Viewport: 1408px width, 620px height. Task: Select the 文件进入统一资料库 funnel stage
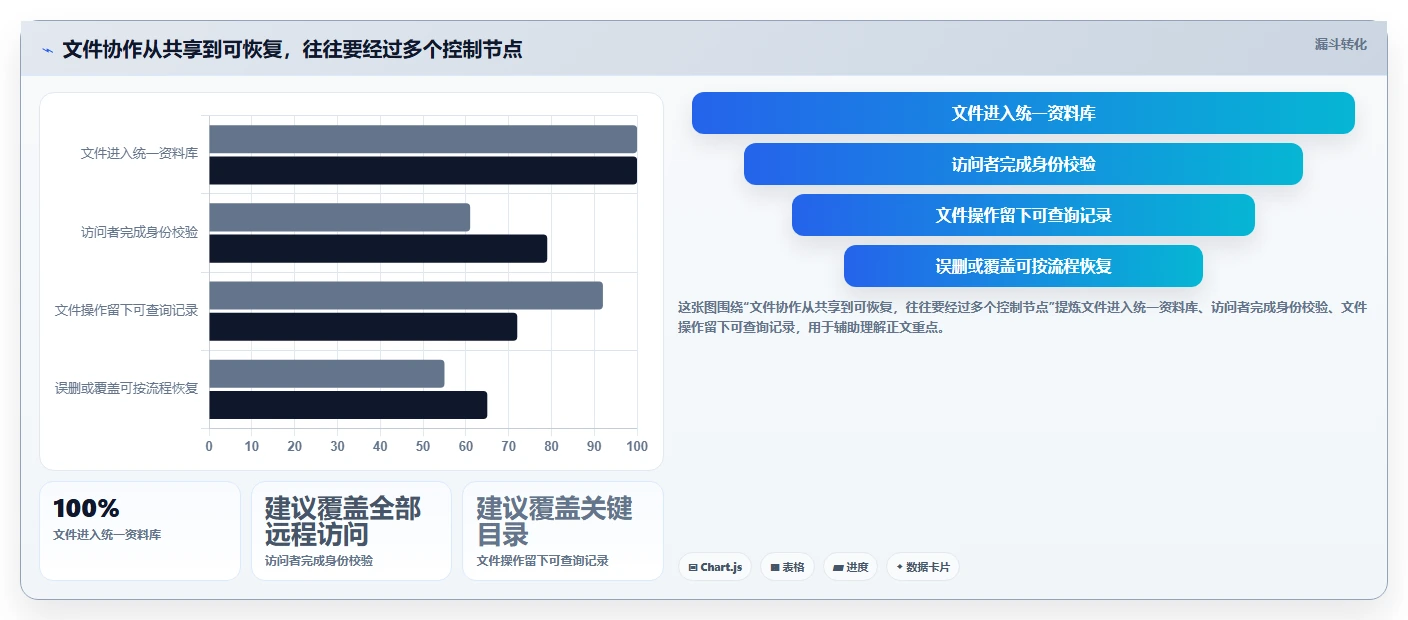[x=1023, y=113]
